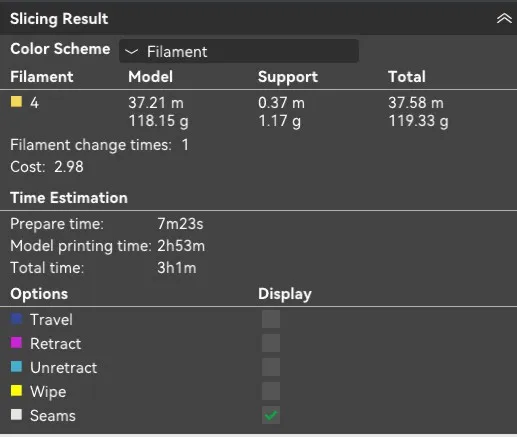Click the cyan Unretract color icon
This screenshot has height=437, width=517.
(16, 367)
